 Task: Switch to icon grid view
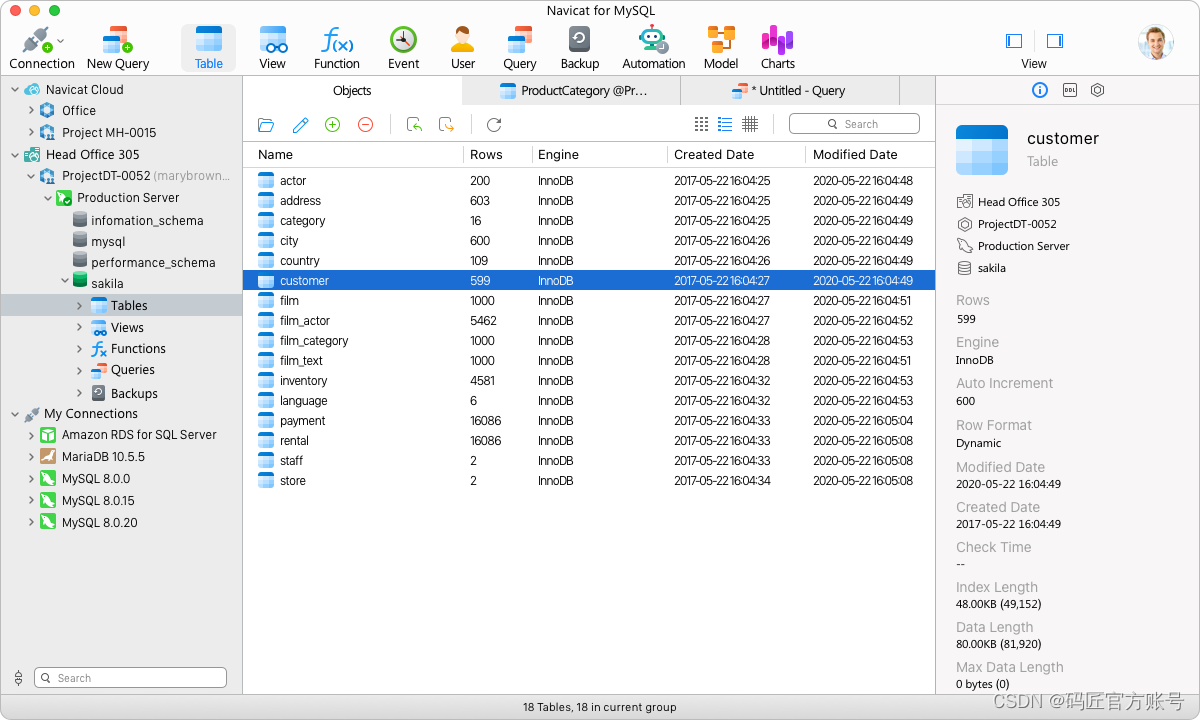701,124
